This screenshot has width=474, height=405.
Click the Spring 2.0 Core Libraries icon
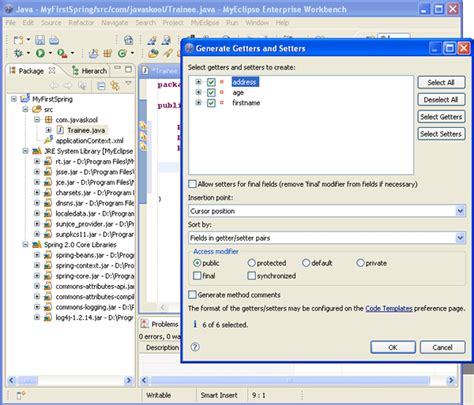pos(37,245)
